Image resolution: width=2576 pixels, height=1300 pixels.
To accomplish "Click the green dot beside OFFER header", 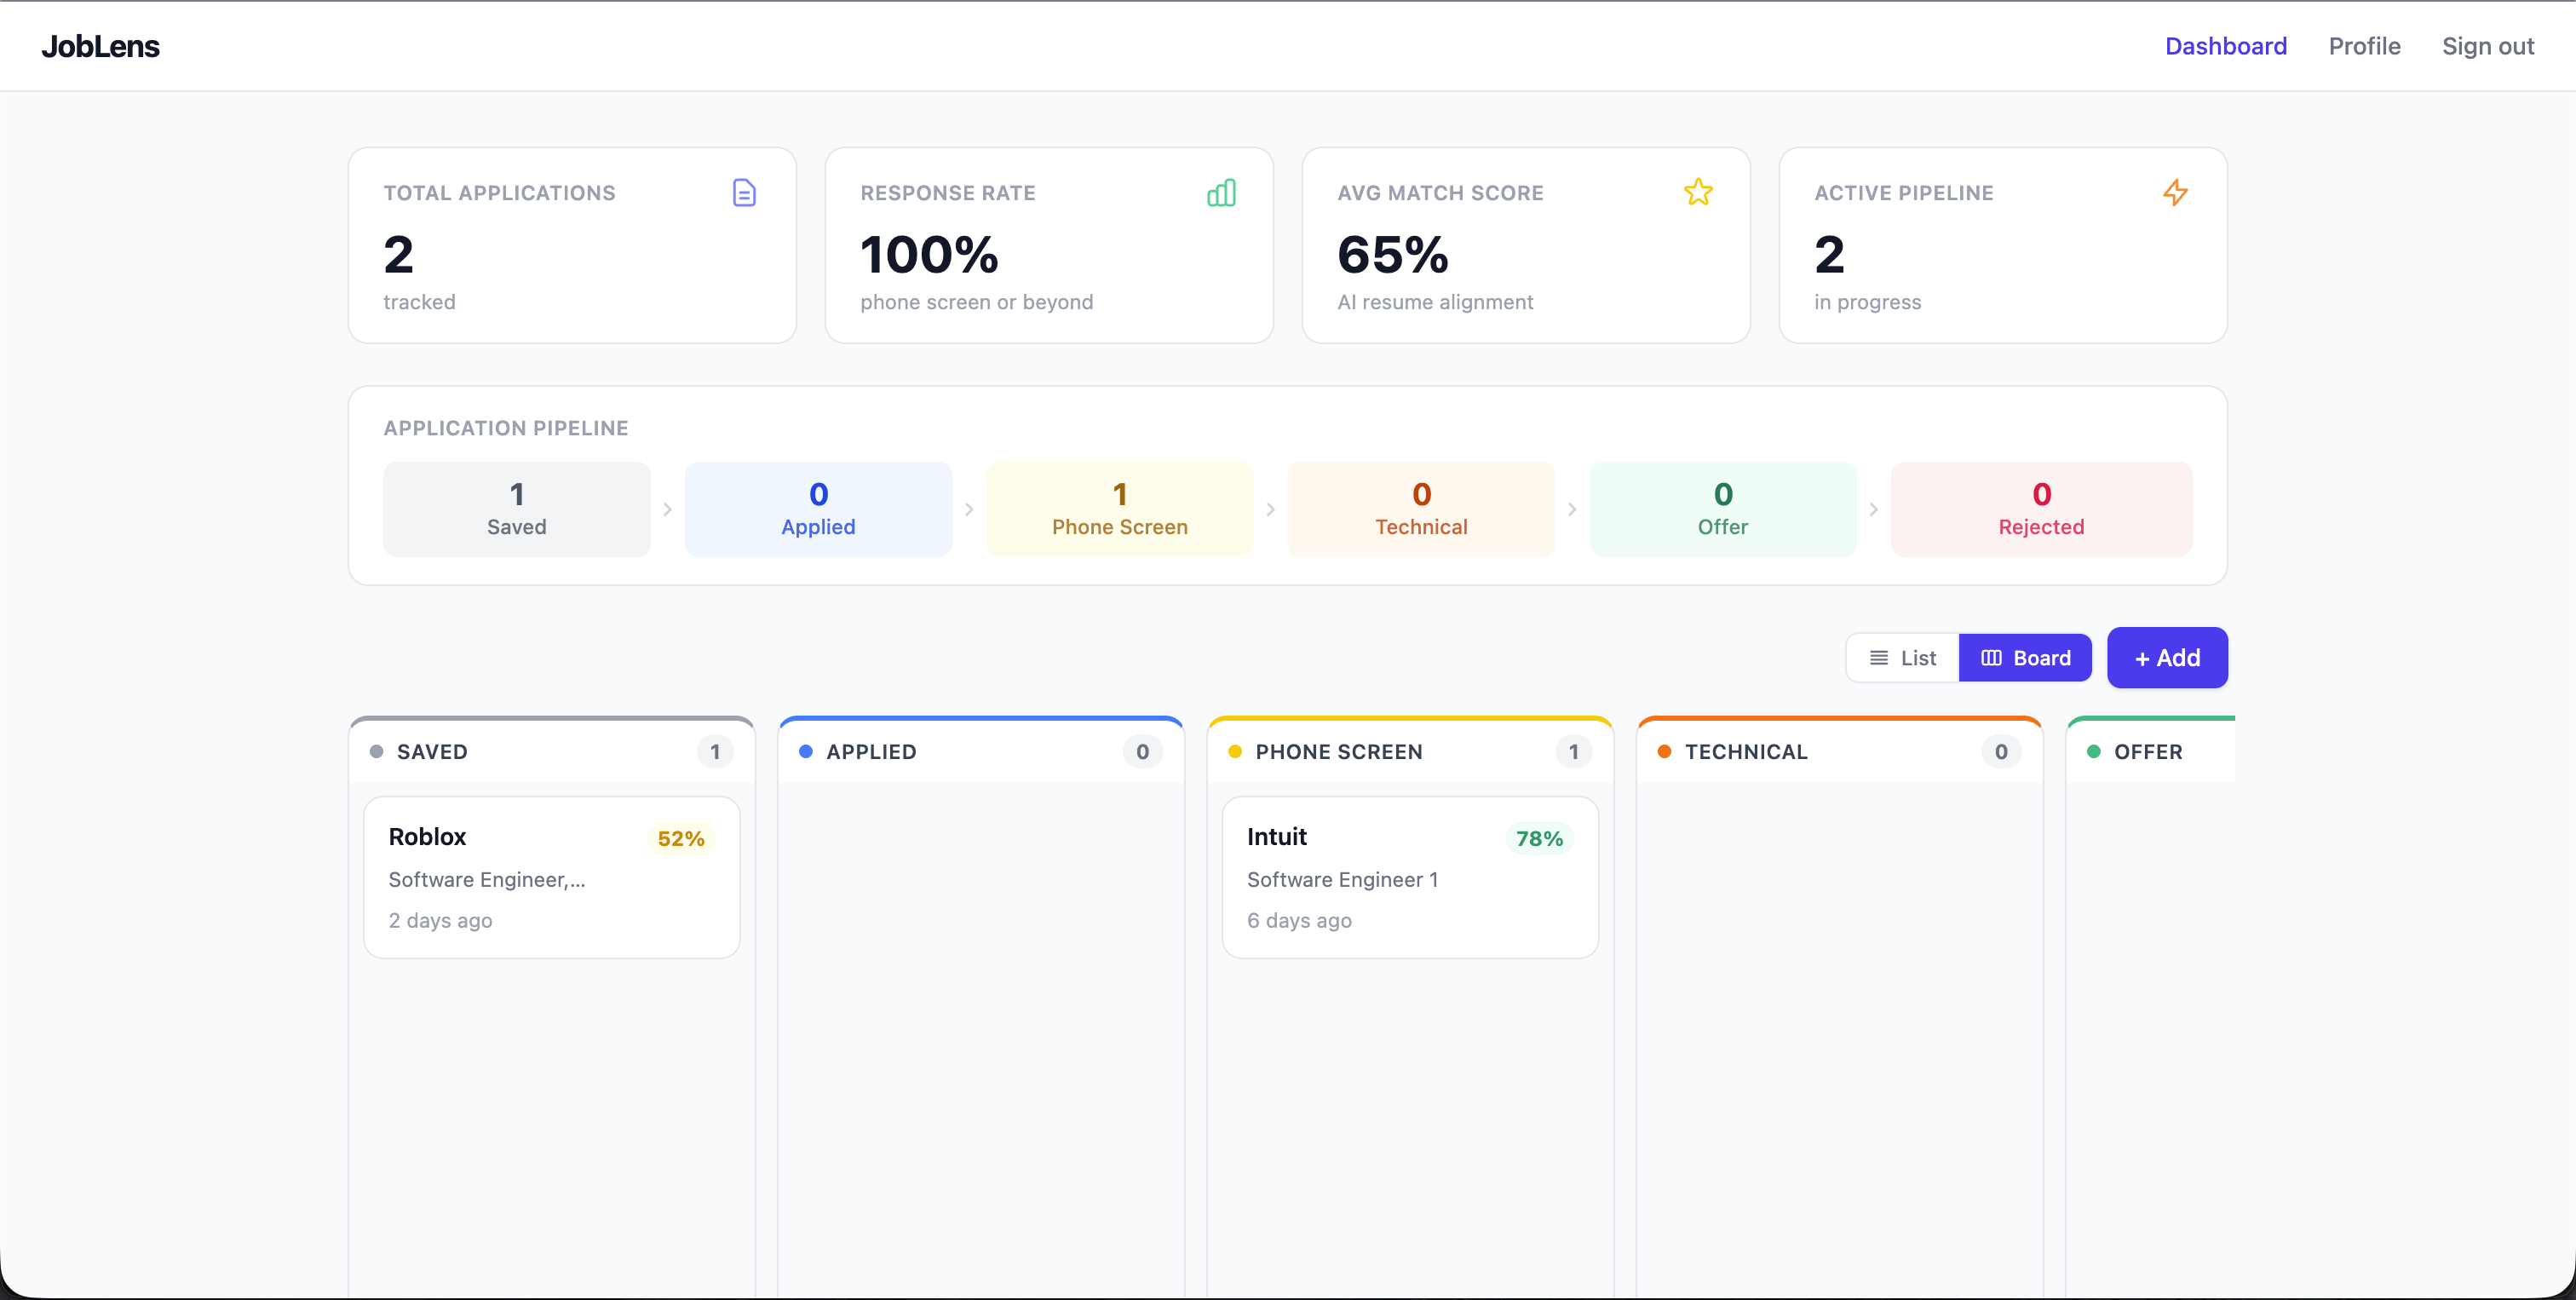I will click(2093, 752).
